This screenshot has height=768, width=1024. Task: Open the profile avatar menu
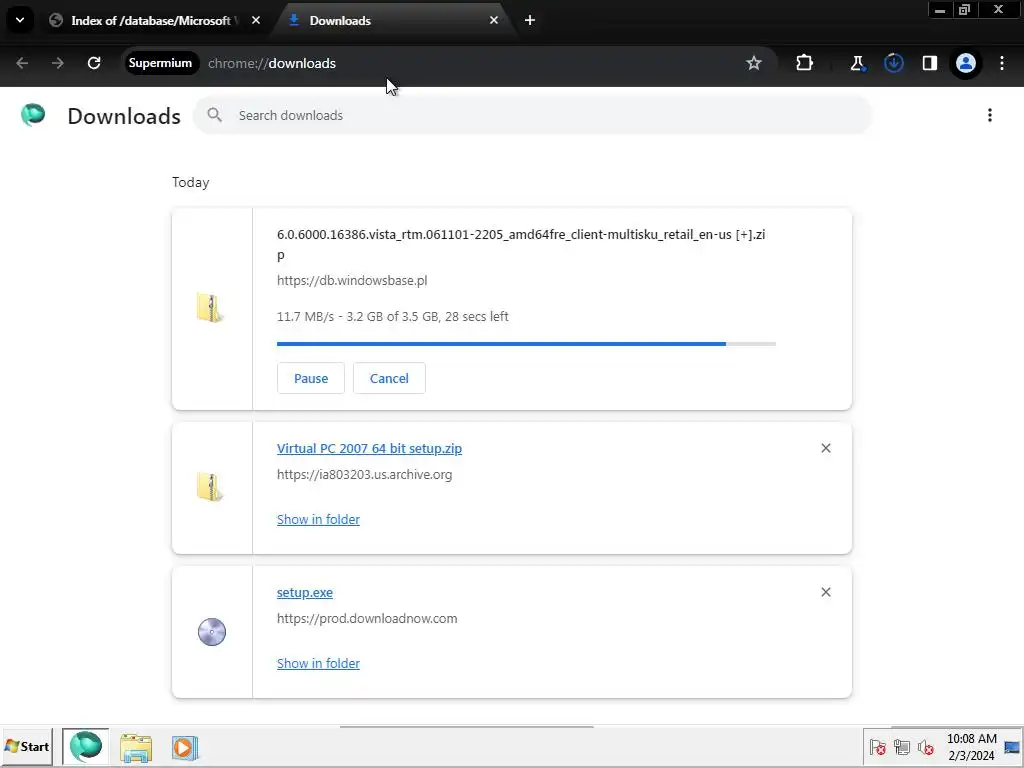pyautogui.click(x=966, y=63)
